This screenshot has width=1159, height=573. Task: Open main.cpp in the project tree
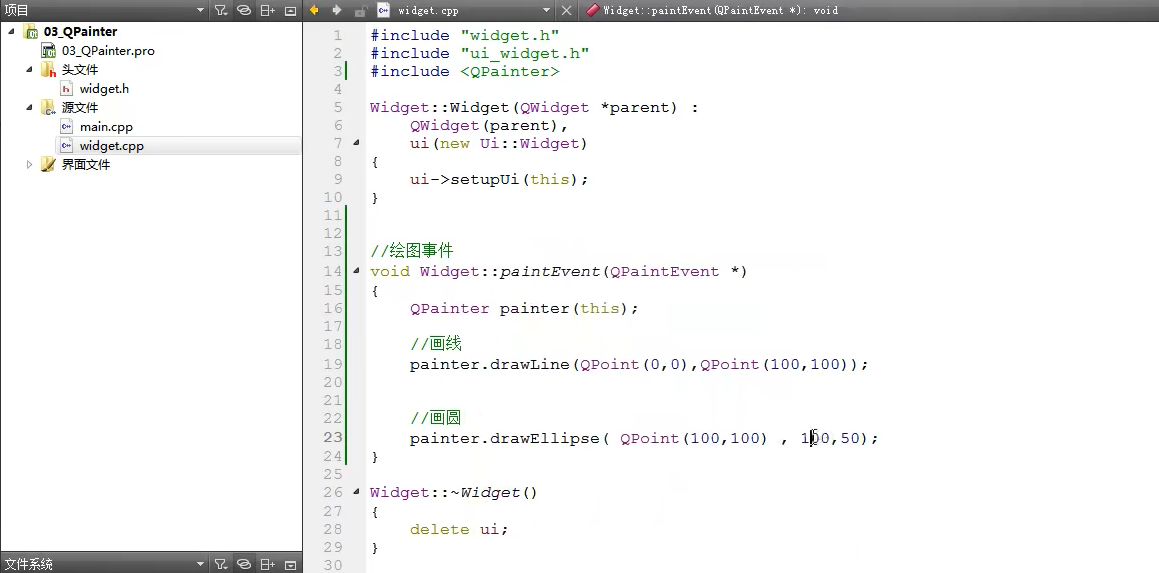pyautogui.click(x=106, y=126)
